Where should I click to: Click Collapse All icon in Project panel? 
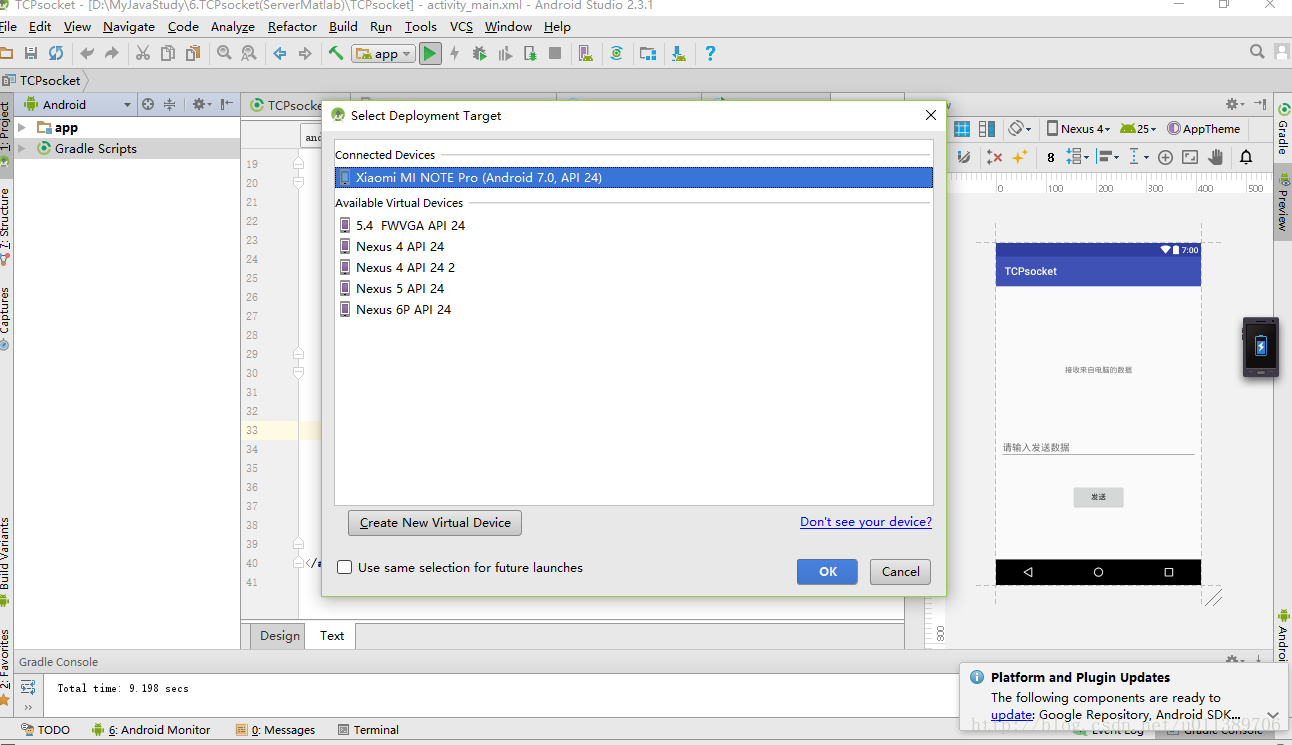tap(170, 104)
